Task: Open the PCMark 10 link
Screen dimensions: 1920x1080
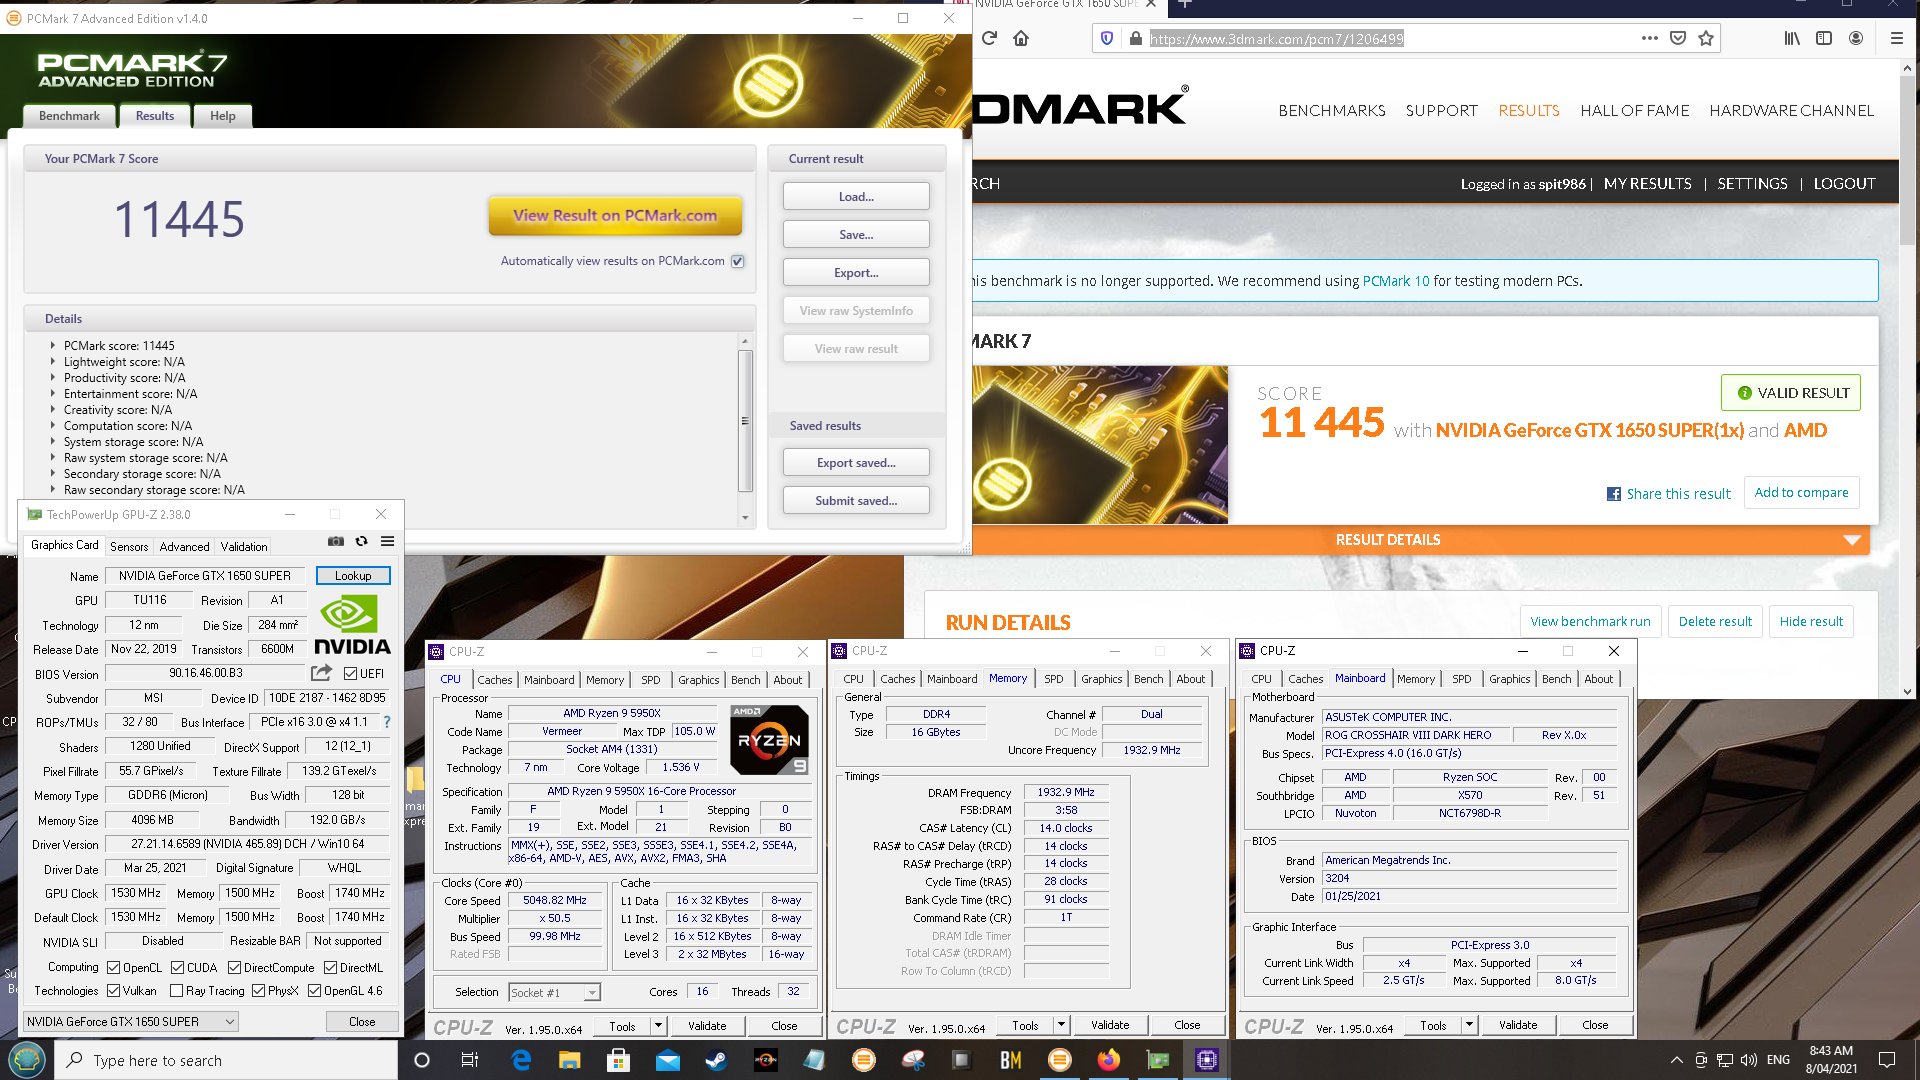Action: (1396, 281)
